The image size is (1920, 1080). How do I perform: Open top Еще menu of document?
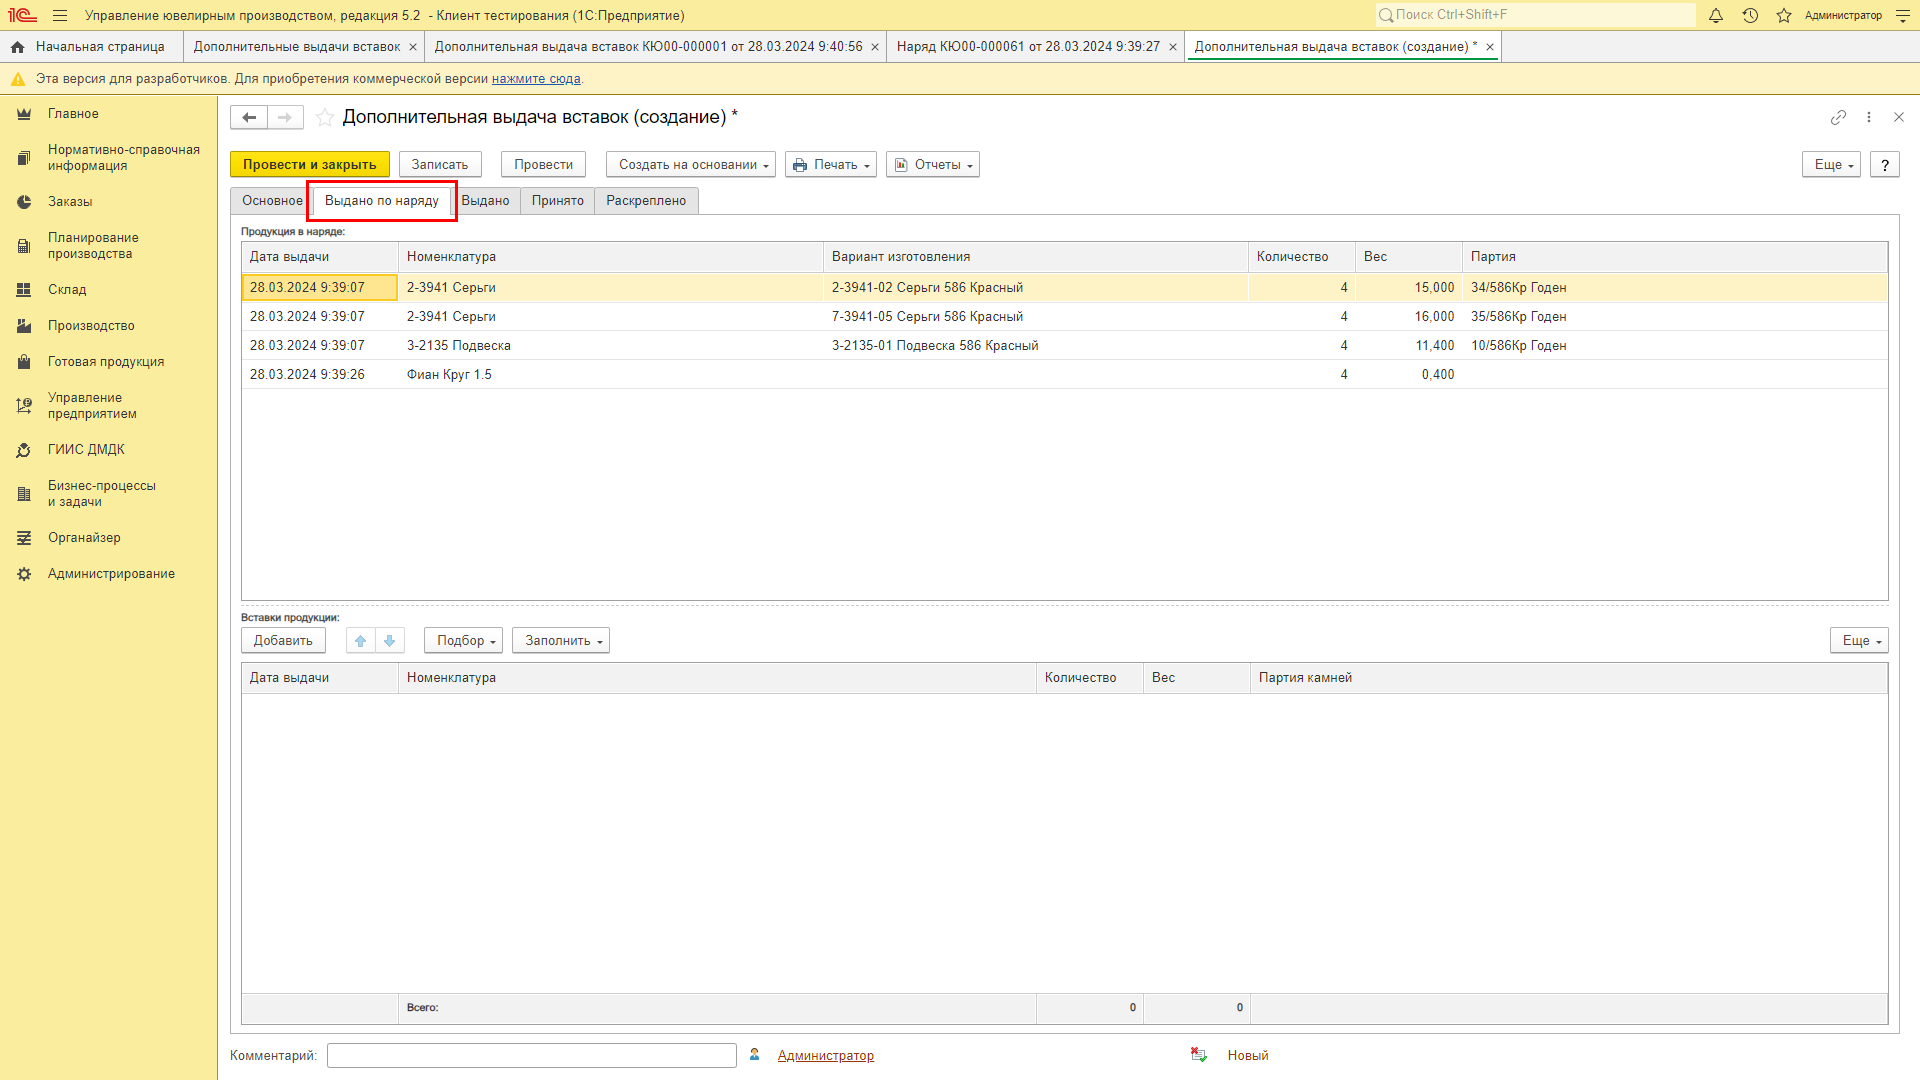[x=1831, y=165]
